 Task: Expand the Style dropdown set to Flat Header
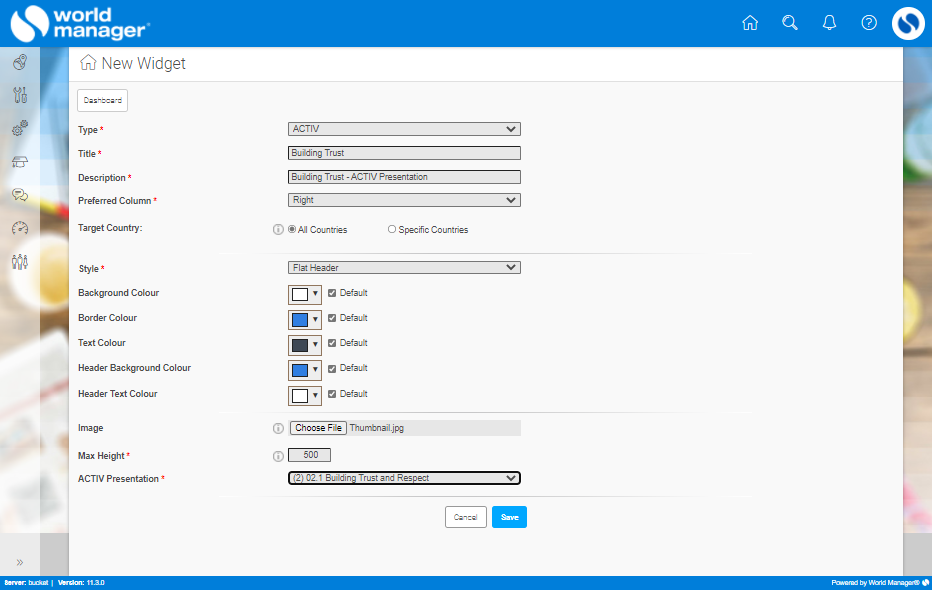[404, 267]
